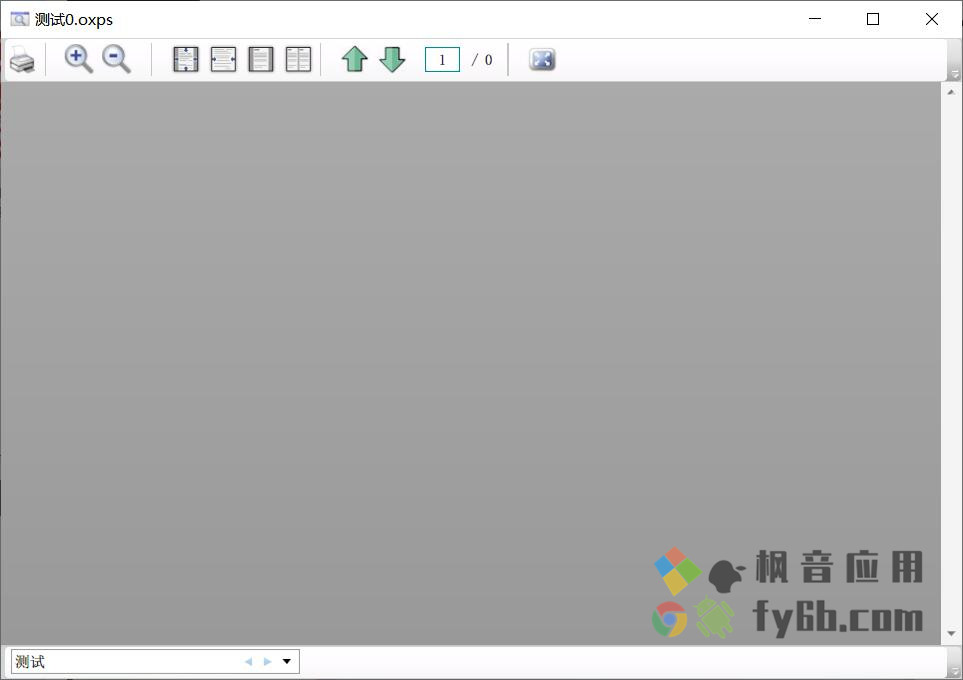Viewport: 963px width, 680px height.
Task: Go to next page with down arrow
Action: tap(392, 60)
